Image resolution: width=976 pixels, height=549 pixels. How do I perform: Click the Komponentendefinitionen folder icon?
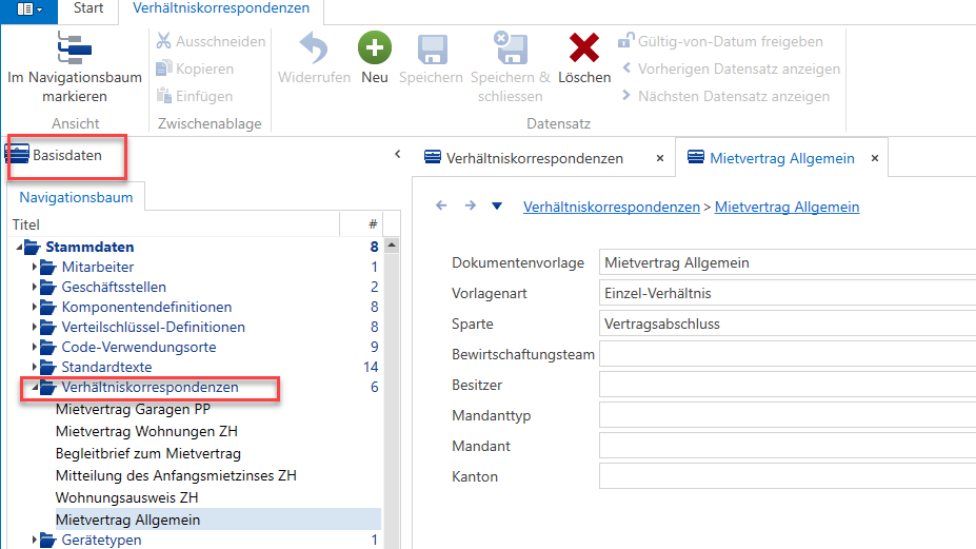click(x=48, y=307)
